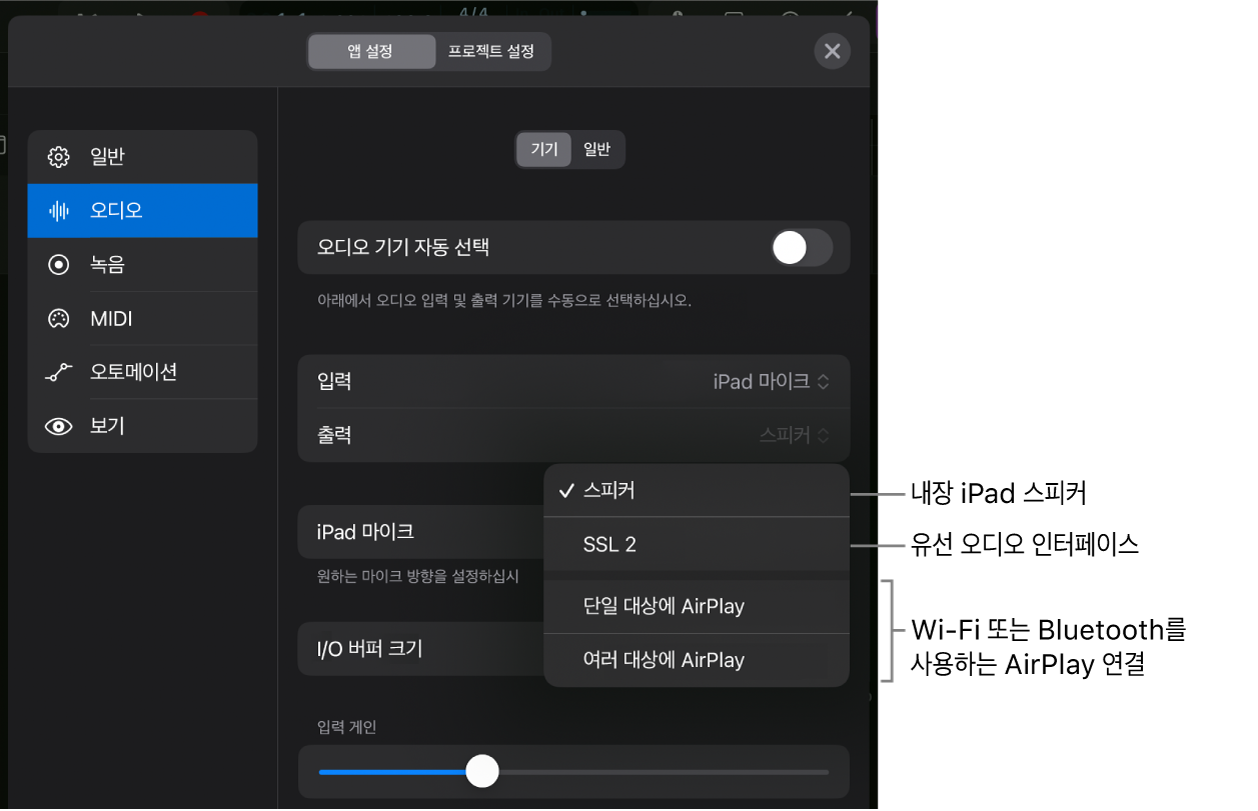Choose 단일 대상에 AirPlay output
The width and height of the screenshot is (1258, 811).
697,605
